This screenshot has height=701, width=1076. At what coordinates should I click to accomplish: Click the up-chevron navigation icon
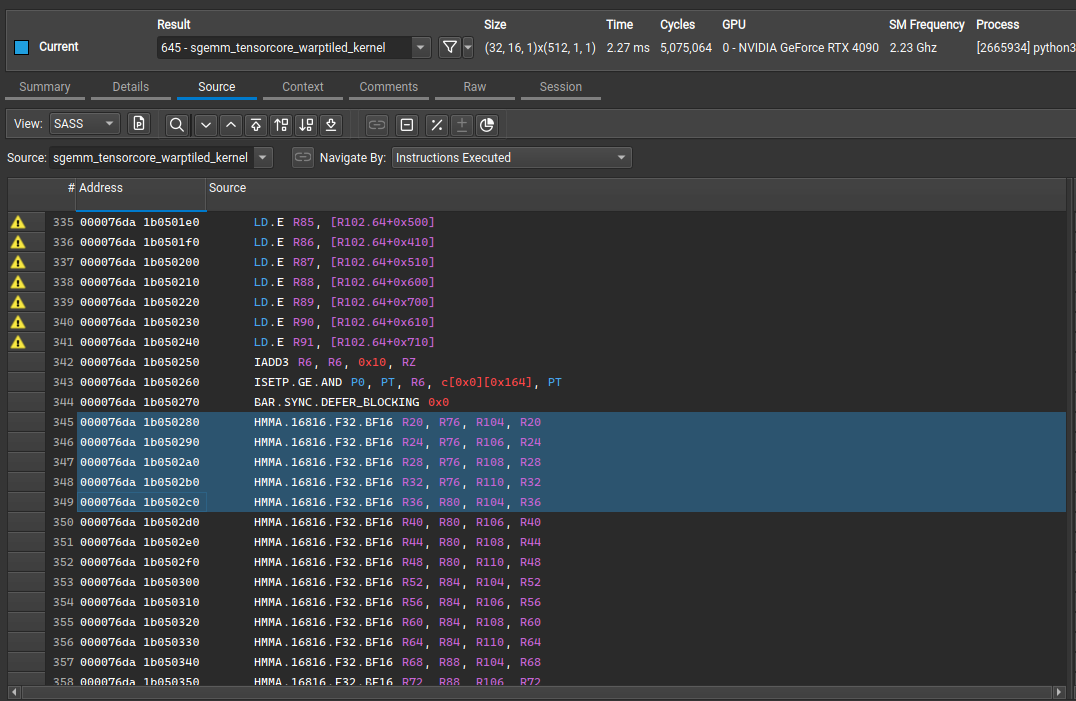231,125
